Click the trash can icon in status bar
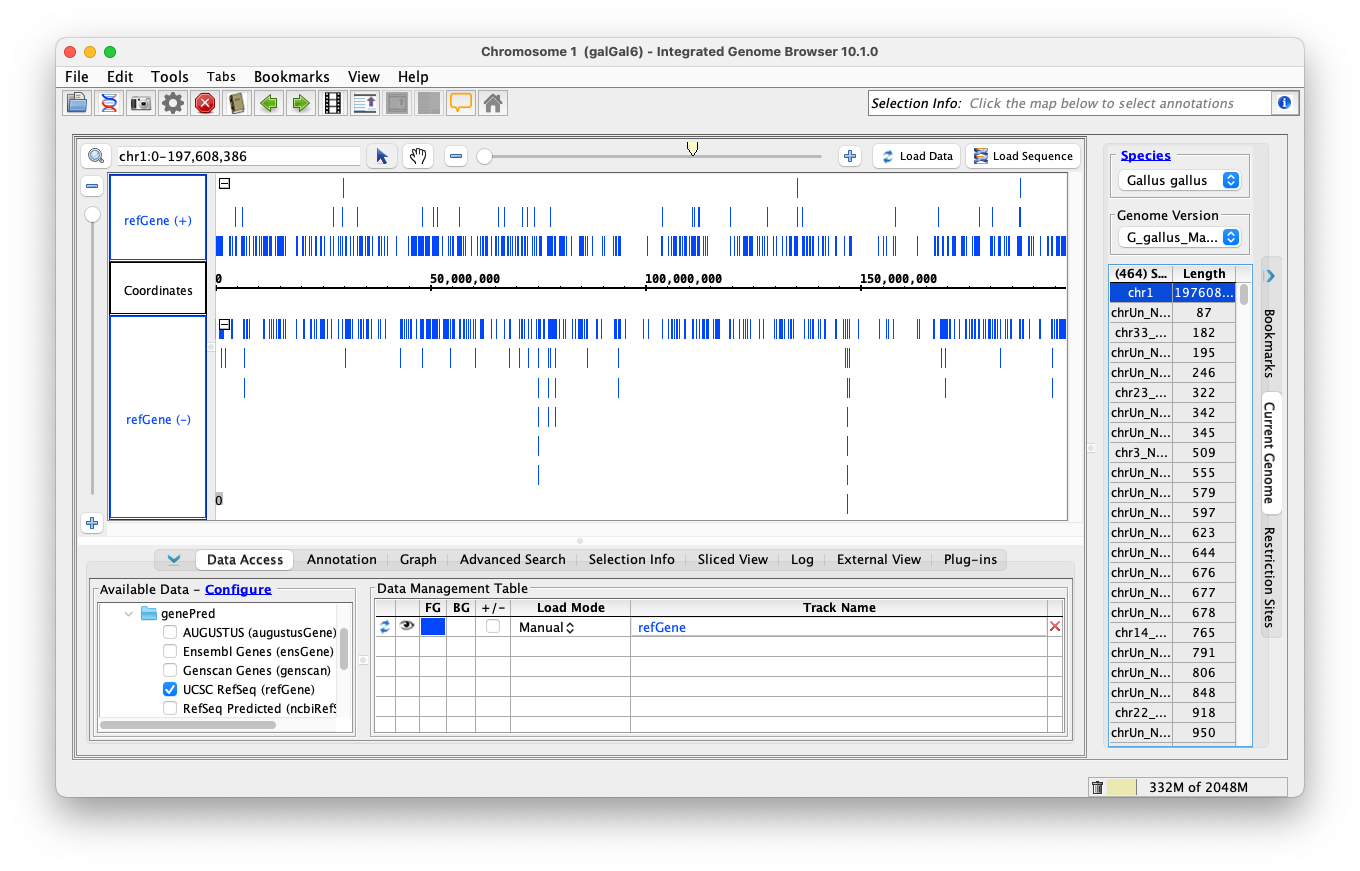This screenshot has width=1360, height=871. click(1097, 787)
